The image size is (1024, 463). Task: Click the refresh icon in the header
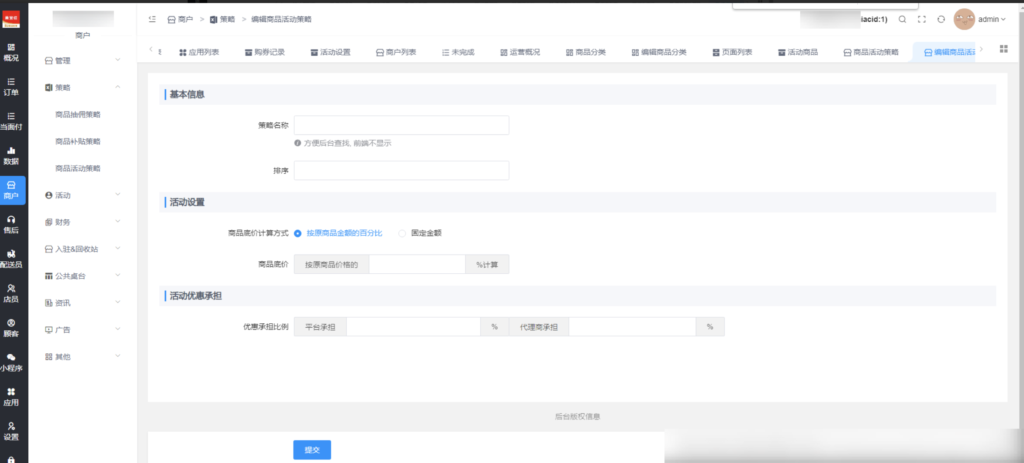click(941, 20)
